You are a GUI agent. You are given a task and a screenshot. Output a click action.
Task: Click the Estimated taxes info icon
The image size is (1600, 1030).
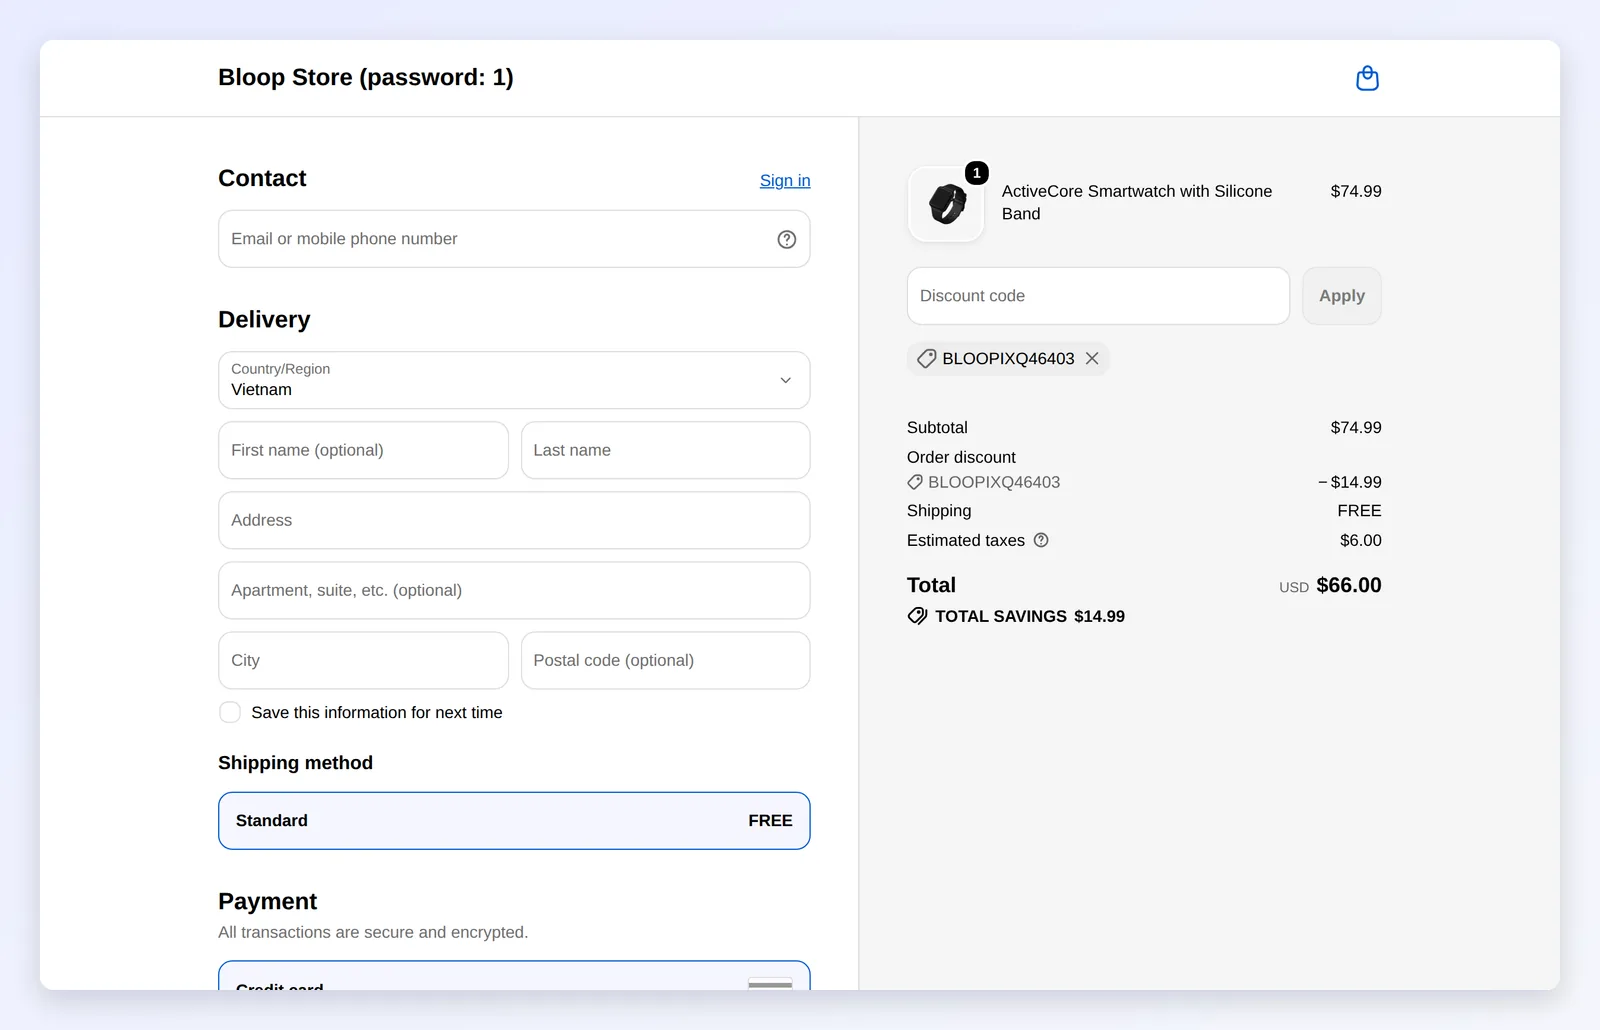click(1041, 540)
